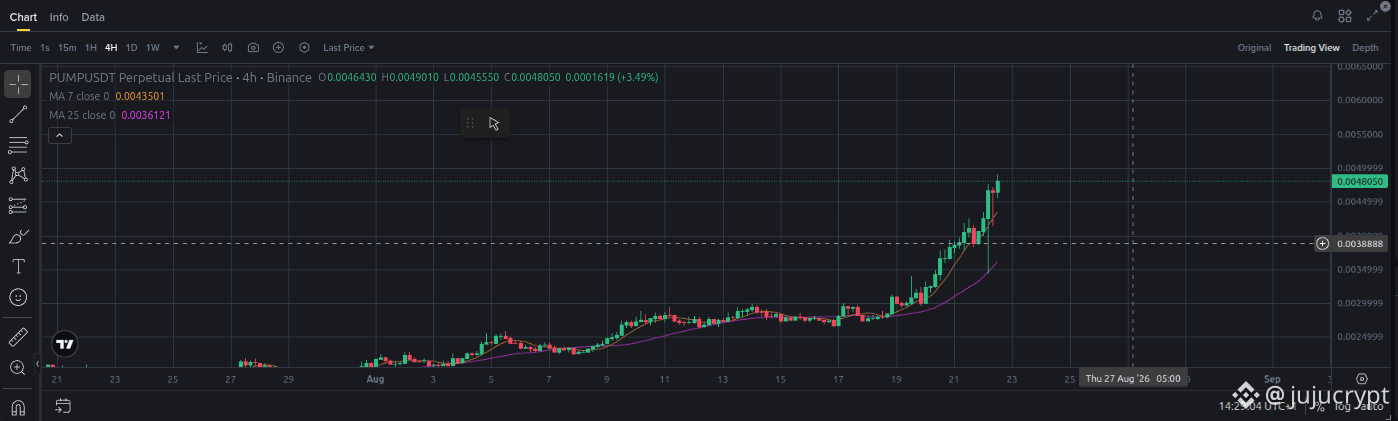This screenshot has width=1398, height=421.
Task: Switch to the Data tab
Action: (93, 17)
